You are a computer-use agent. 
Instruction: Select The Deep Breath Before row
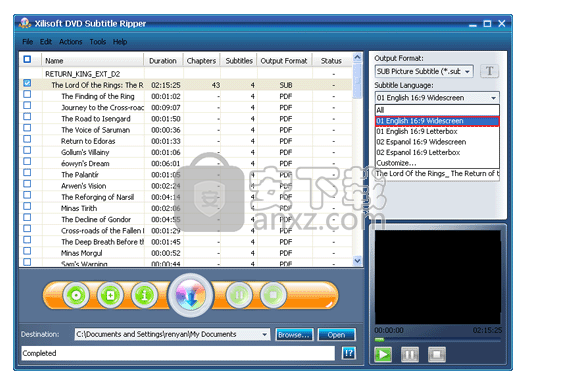pyautogui.click(x=186, y=242)
